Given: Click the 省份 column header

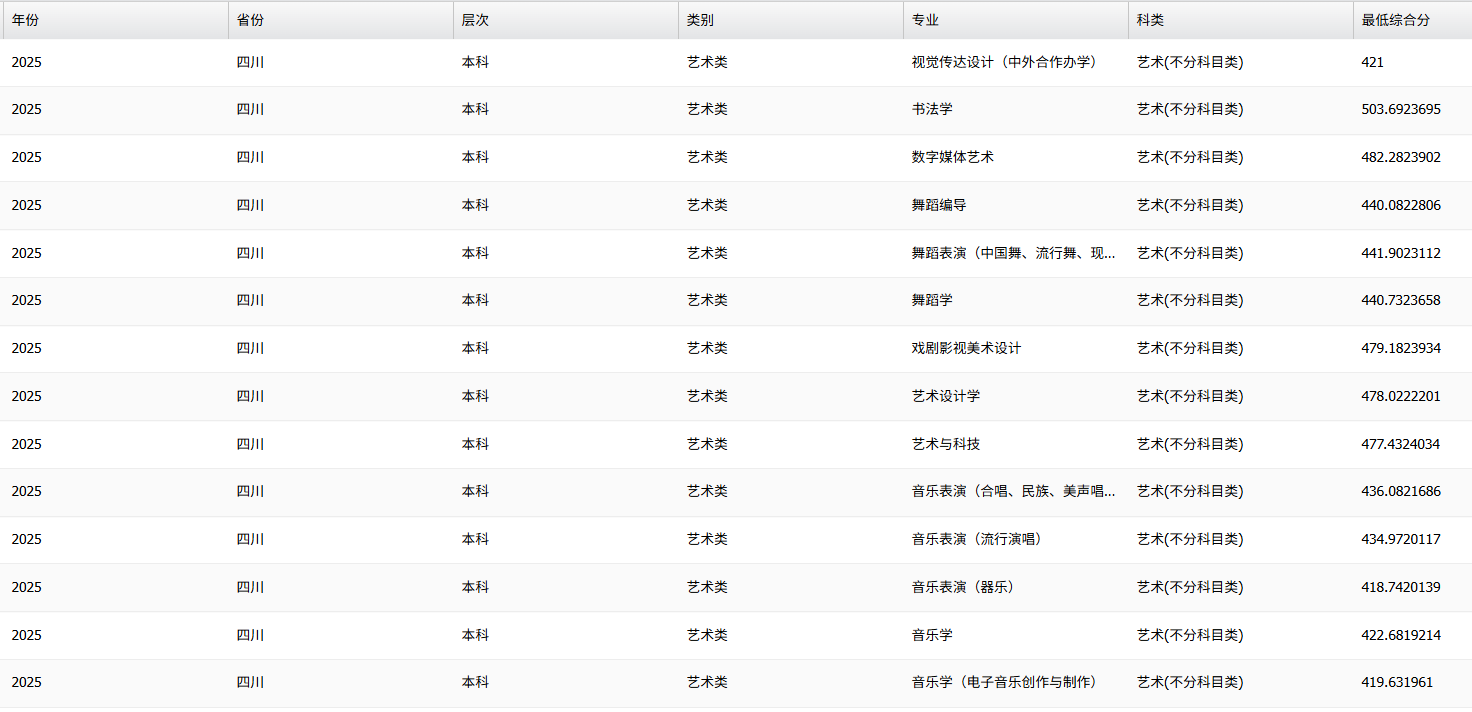Looking at the screenshot, I should 341,20.
